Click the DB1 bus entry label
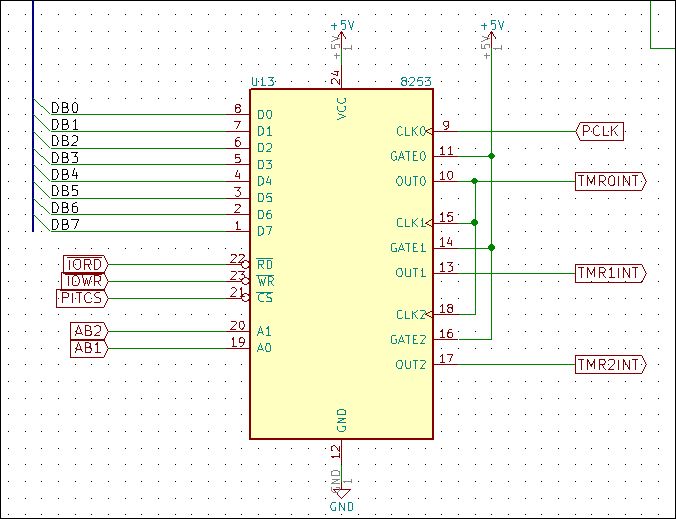 (x=65, y=125)
